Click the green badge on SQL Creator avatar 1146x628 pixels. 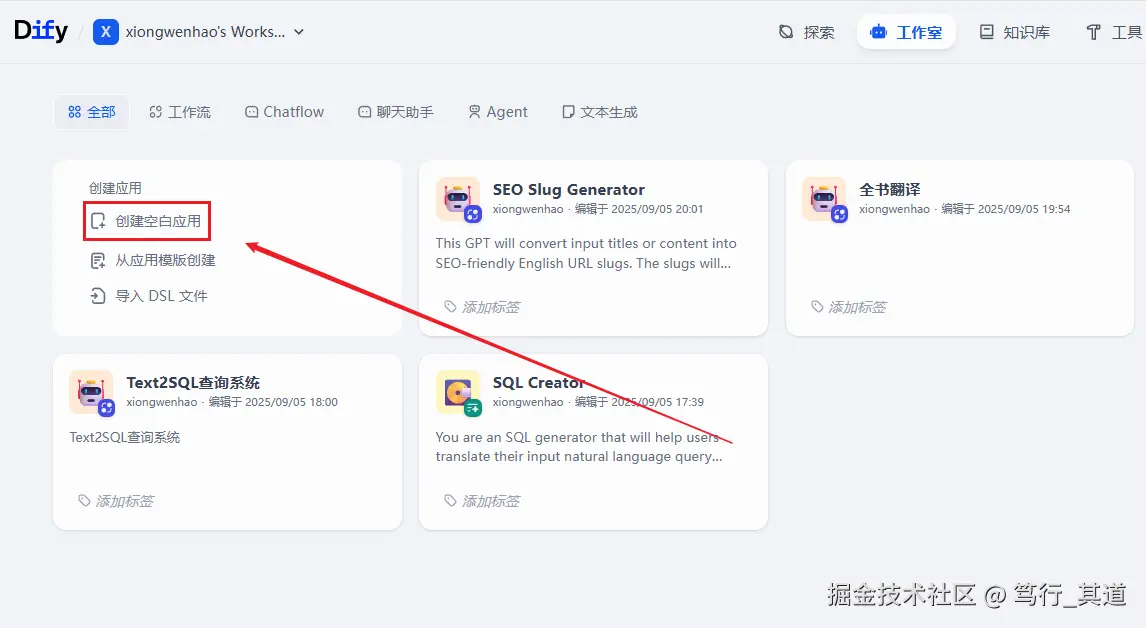[x=473, y=407]
